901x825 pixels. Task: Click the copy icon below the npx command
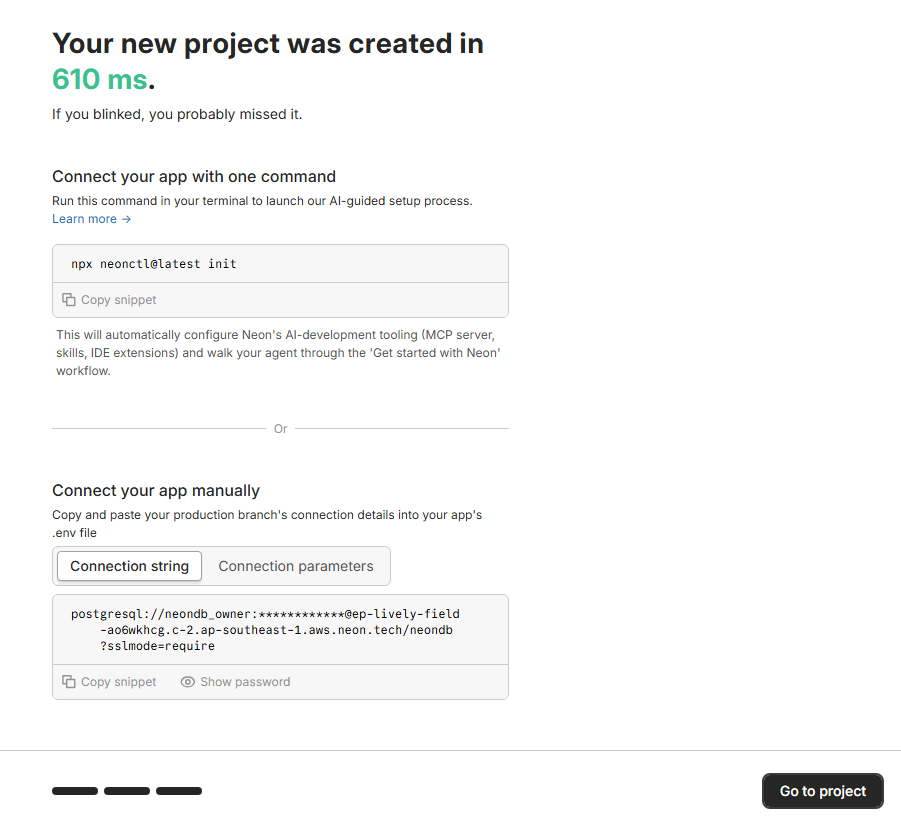(69, 300)
